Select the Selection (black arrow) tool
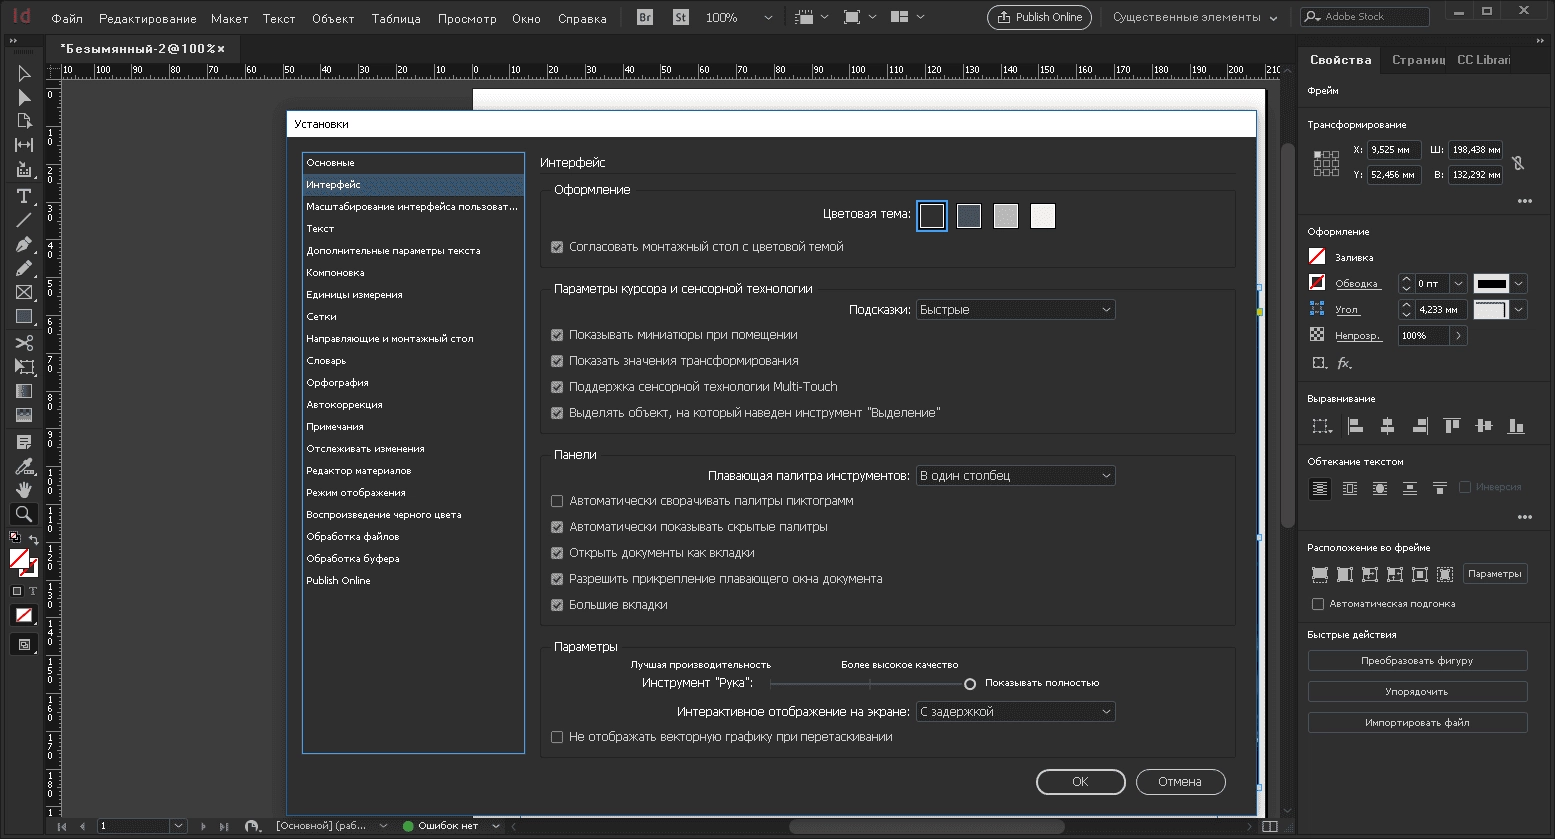The height and width of the screenshot is (839, 1555). click(24, 73)
